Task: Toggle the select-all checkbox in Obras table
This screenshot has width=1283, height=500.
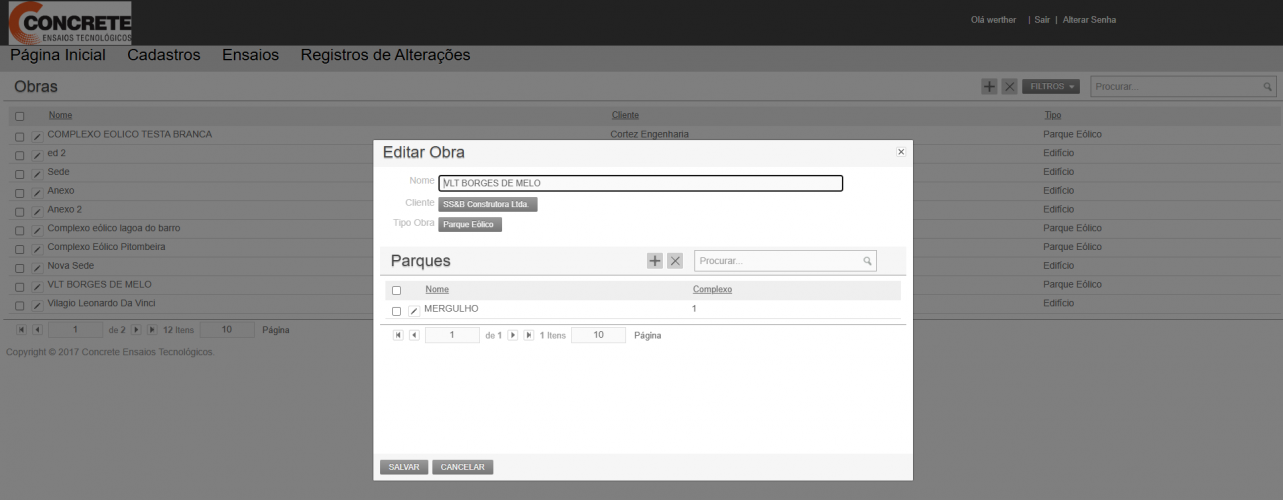Action: [19, 116]
